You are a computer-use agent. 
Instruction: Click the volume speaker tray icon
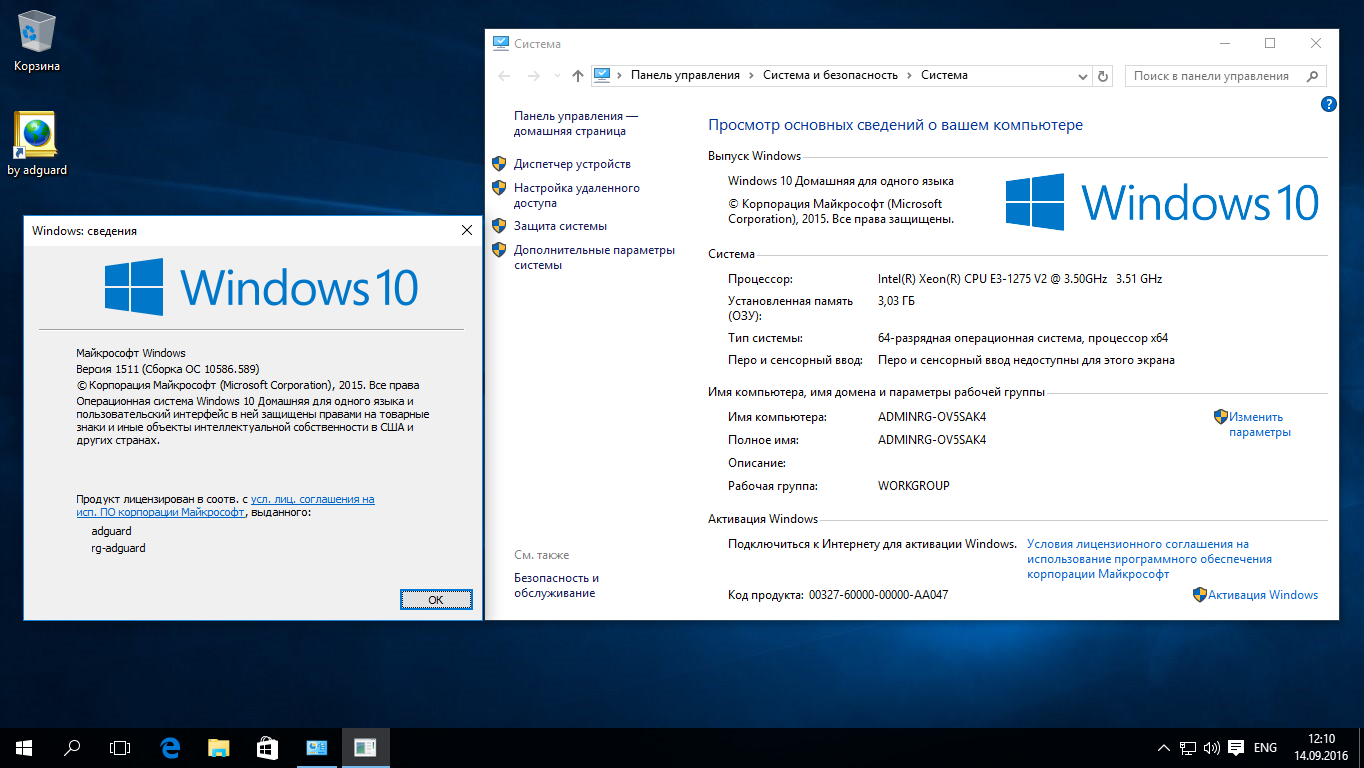click(x=1211, y=747)
